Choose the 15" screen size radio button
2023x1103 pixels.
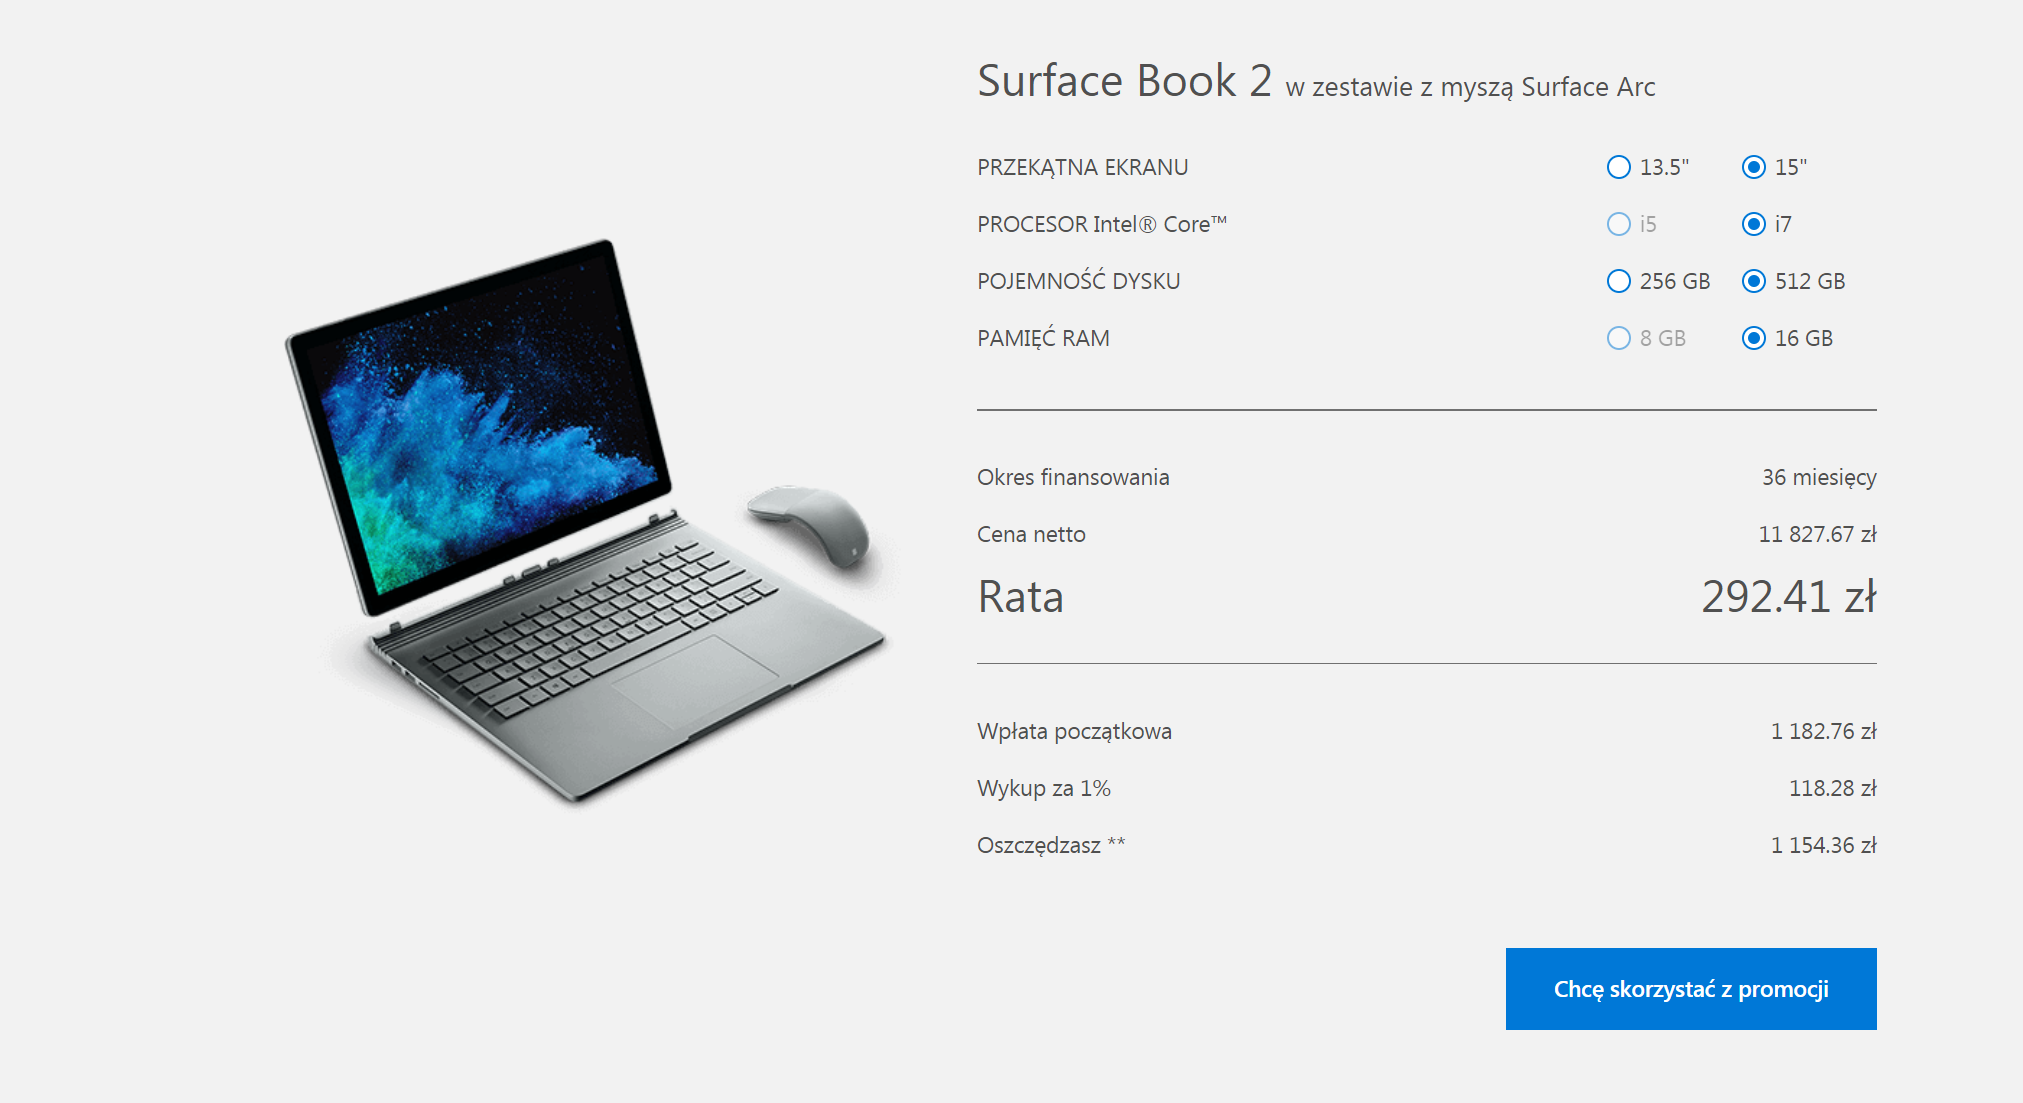[1754, 167]
